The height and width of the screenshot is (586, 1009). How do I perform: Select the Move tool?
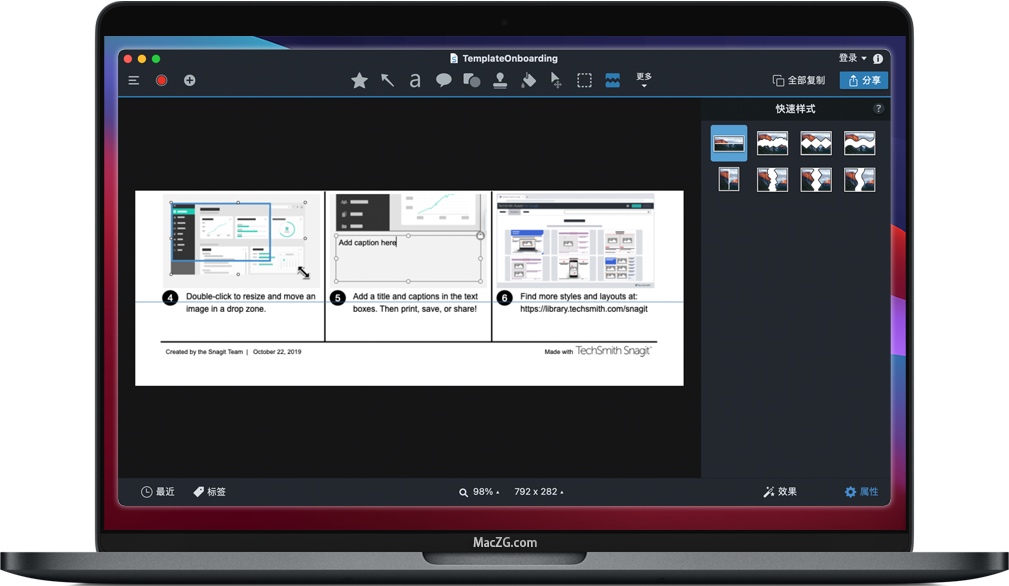pyautogui.click(x=555, y=80)
